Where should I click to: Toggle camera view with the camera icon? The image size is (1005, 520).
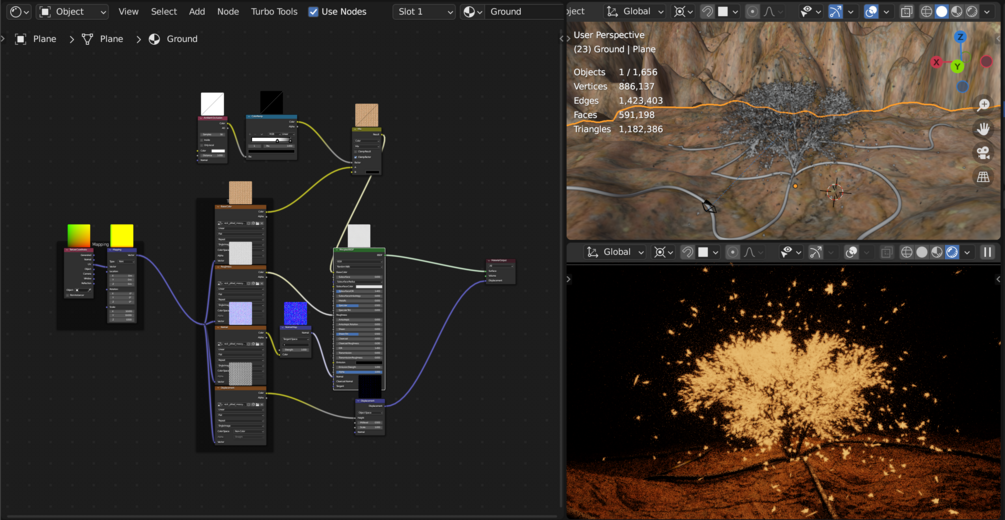pyautogui.click(x=983, y=153)
